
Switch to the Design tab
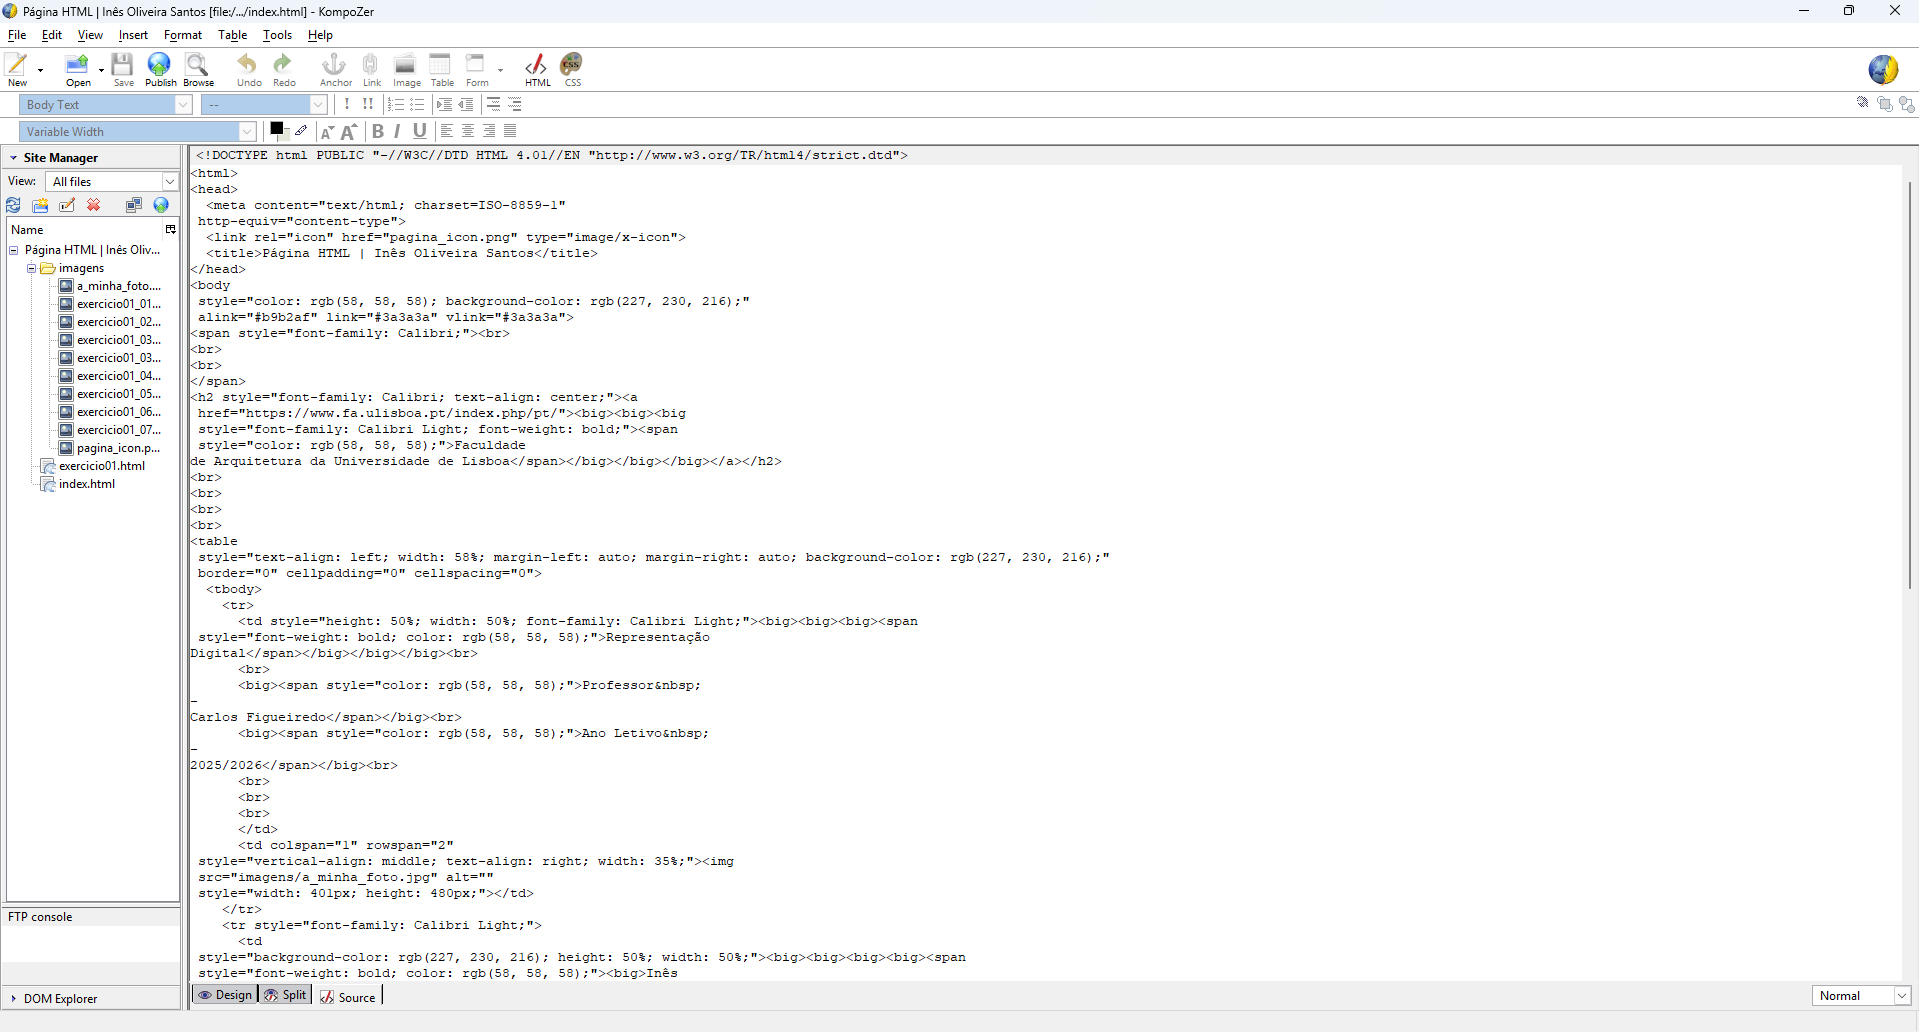point(225,995)
